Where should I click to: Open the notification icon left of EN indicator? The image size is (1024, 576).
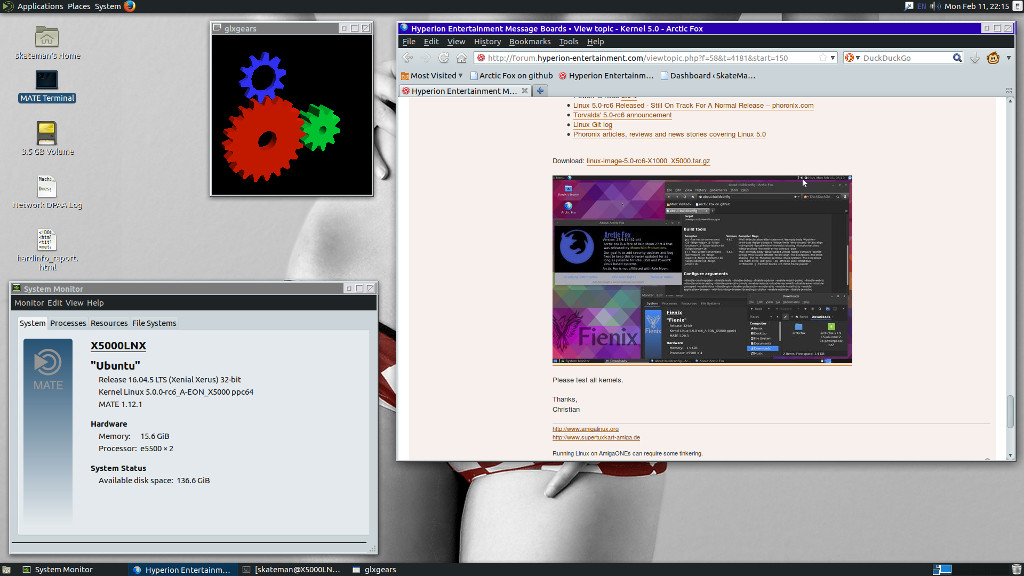908,6
